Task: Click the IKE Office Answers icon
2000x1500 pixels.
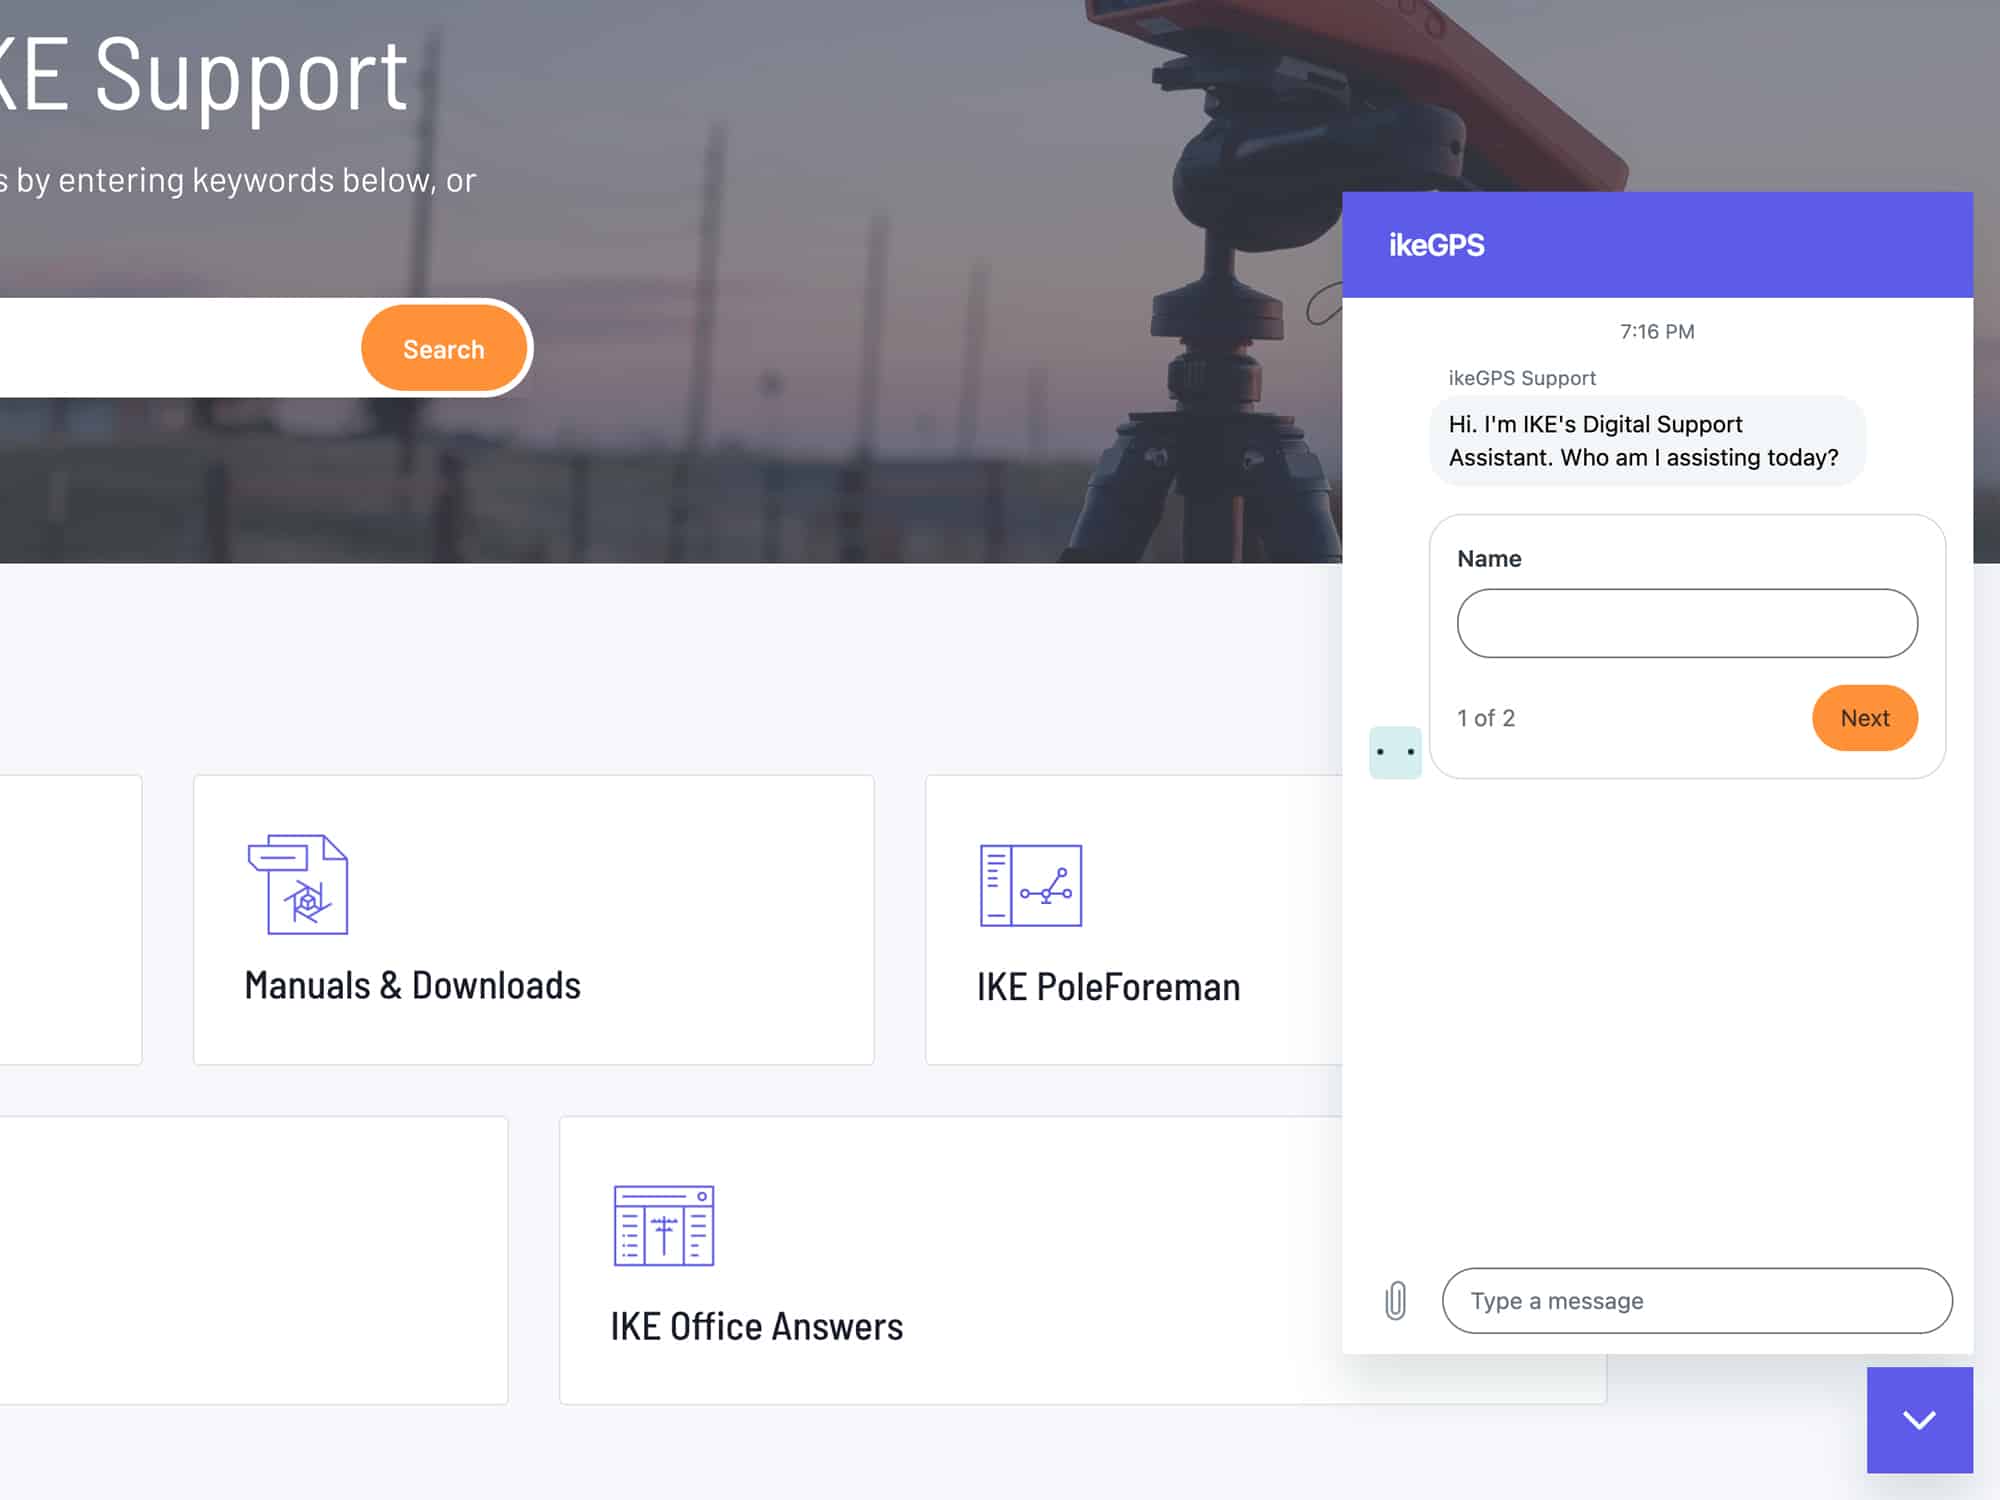Action: coord(664,1225)
